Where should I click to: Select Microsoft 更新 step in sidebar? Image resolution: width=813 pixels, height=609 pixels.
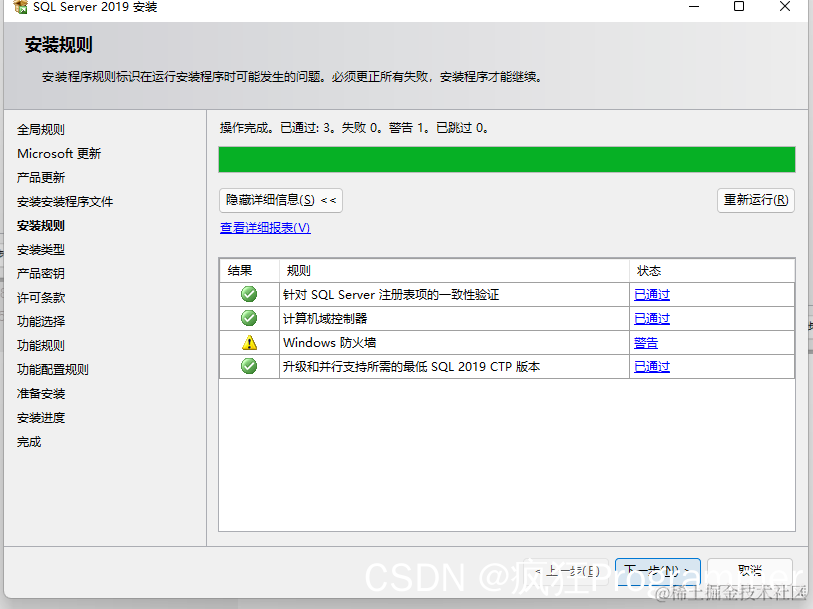59,153
